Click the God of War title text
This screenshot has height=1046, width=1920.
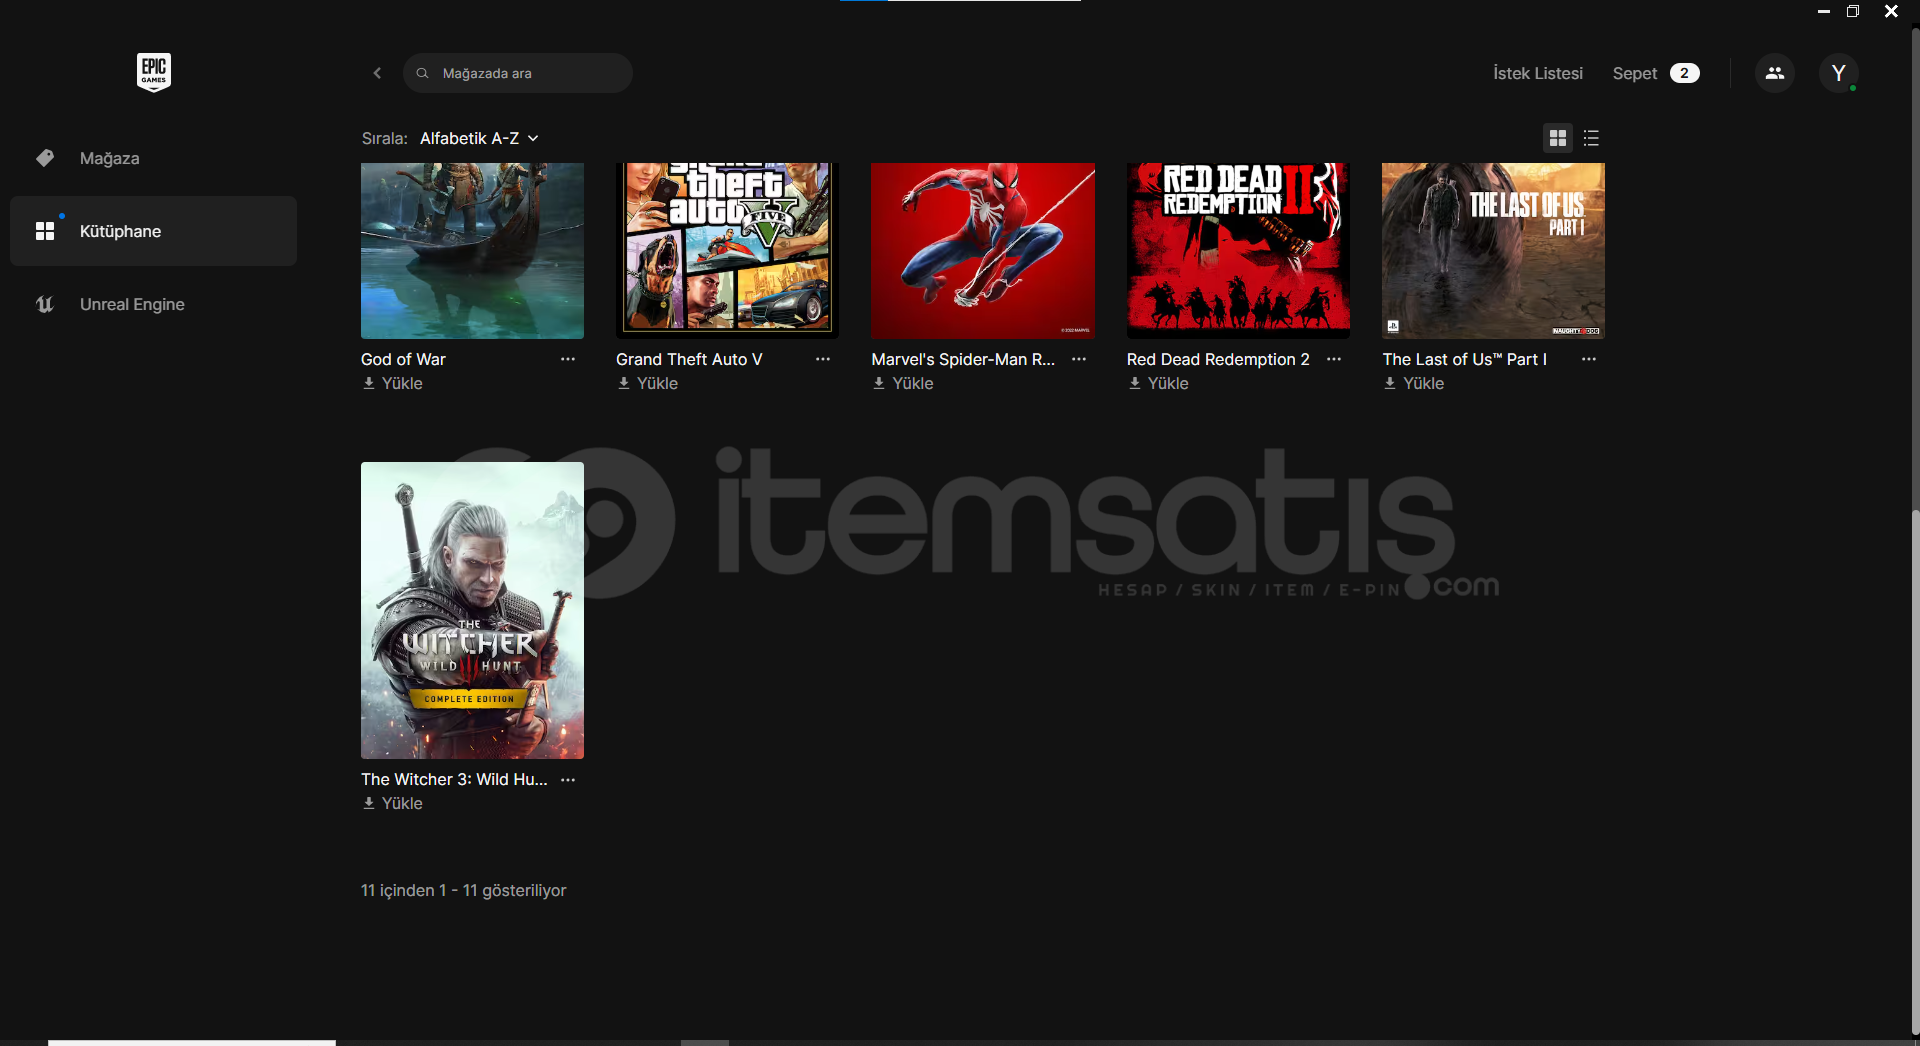403,359
